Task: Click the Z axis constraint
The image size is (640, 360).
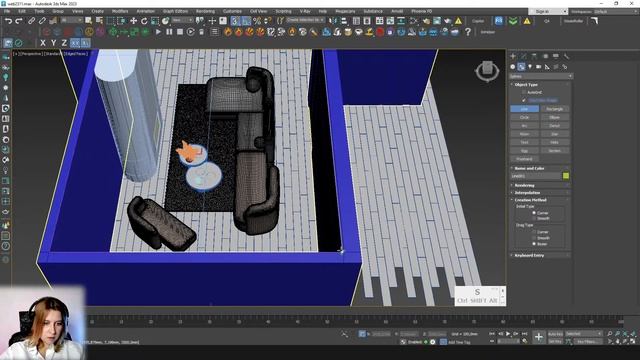Action: click(x=64, y=43)
